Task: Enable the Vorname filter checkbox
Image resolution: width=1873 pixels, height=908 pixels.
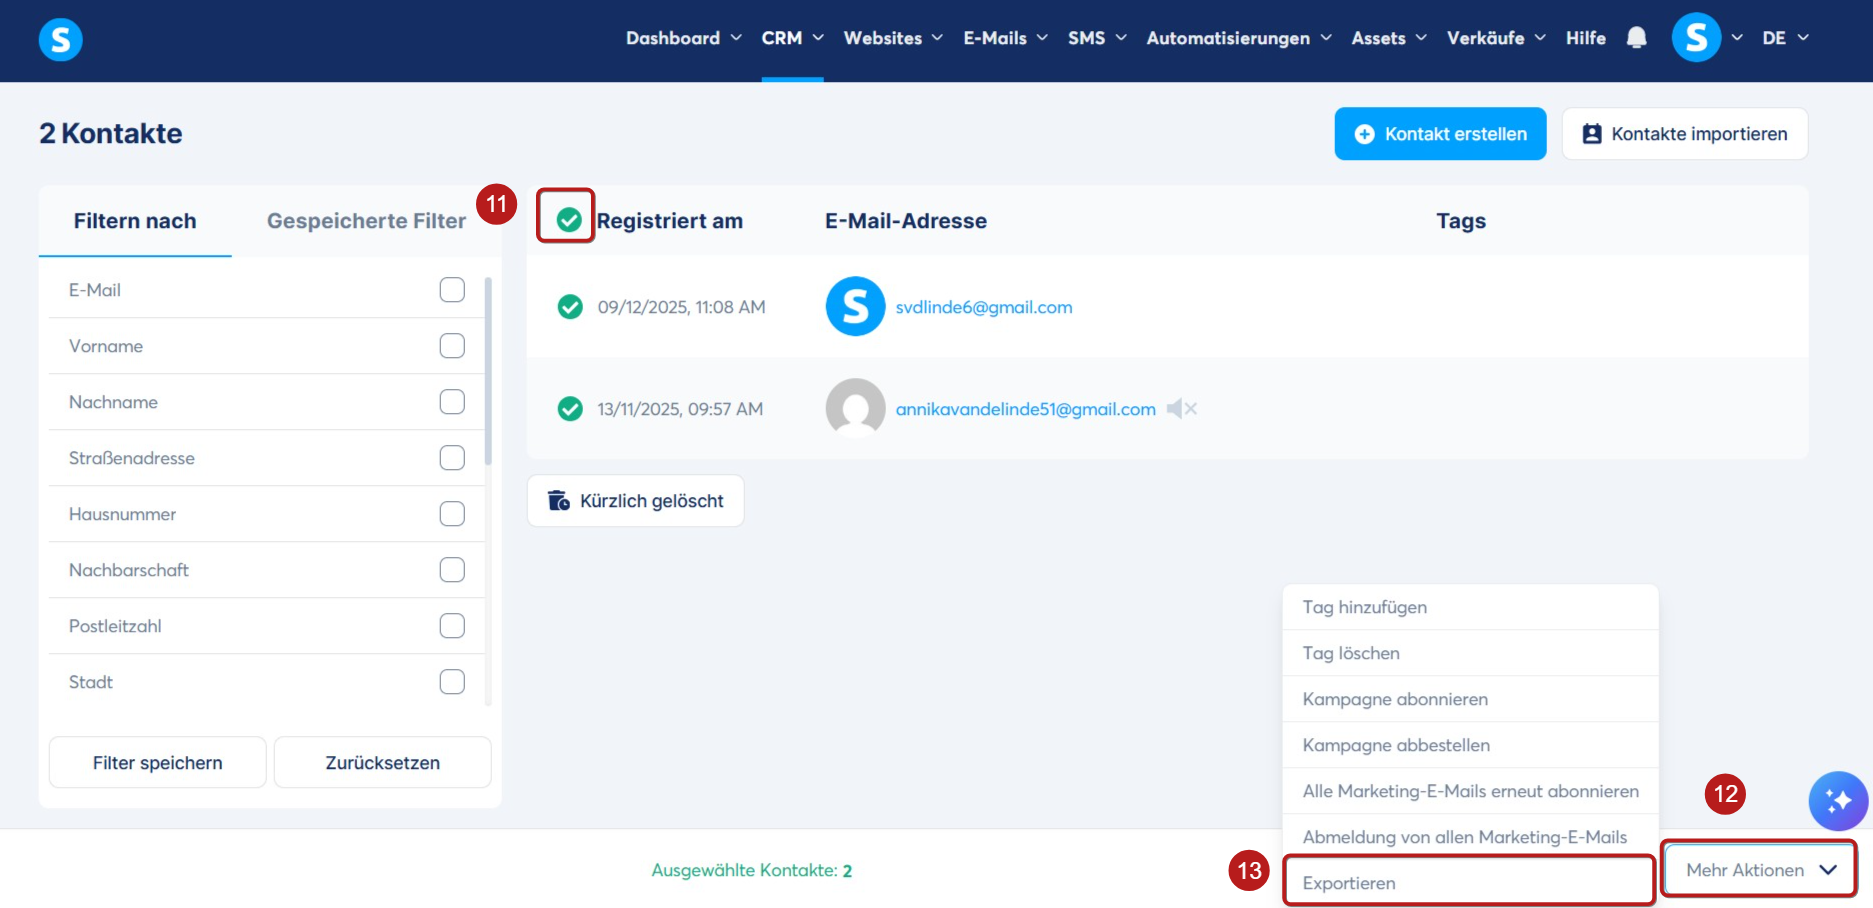Action: coord(452,346)
